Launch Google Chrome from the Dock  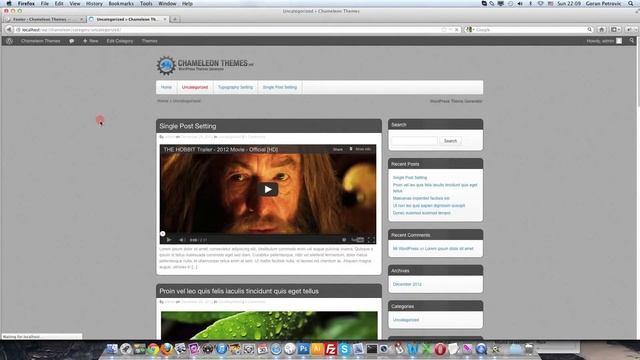click(153, 349)
